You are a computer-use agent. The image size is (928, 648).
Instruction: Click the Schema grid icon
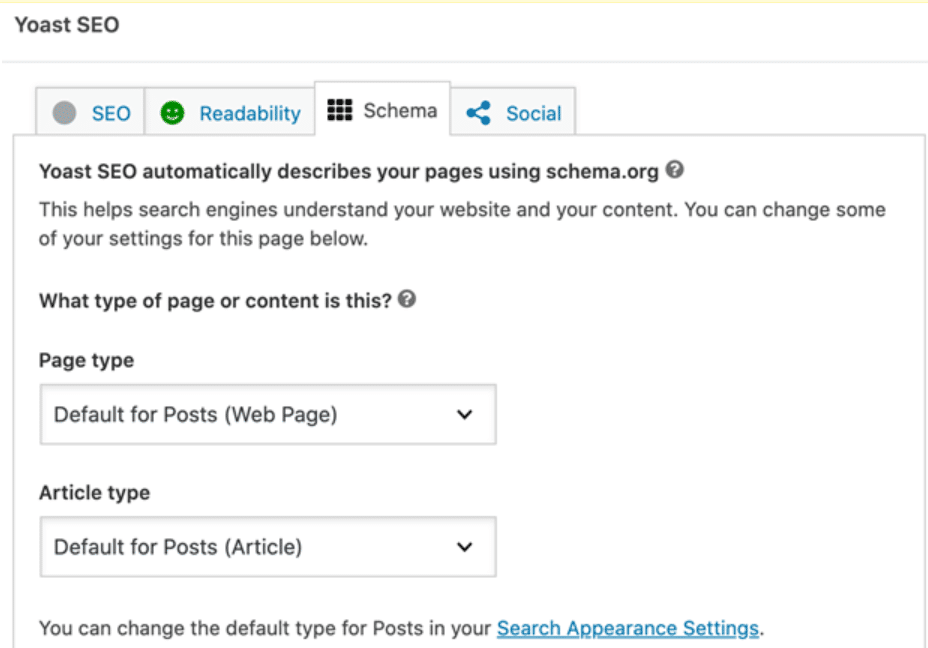tap(340, 110)
